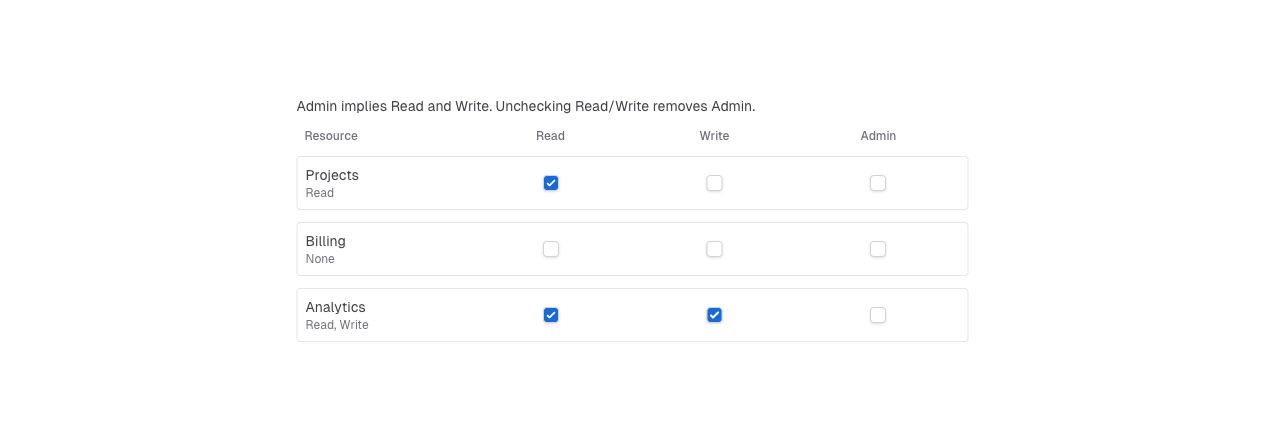Click the Admin column header

[x=878, y=136]
